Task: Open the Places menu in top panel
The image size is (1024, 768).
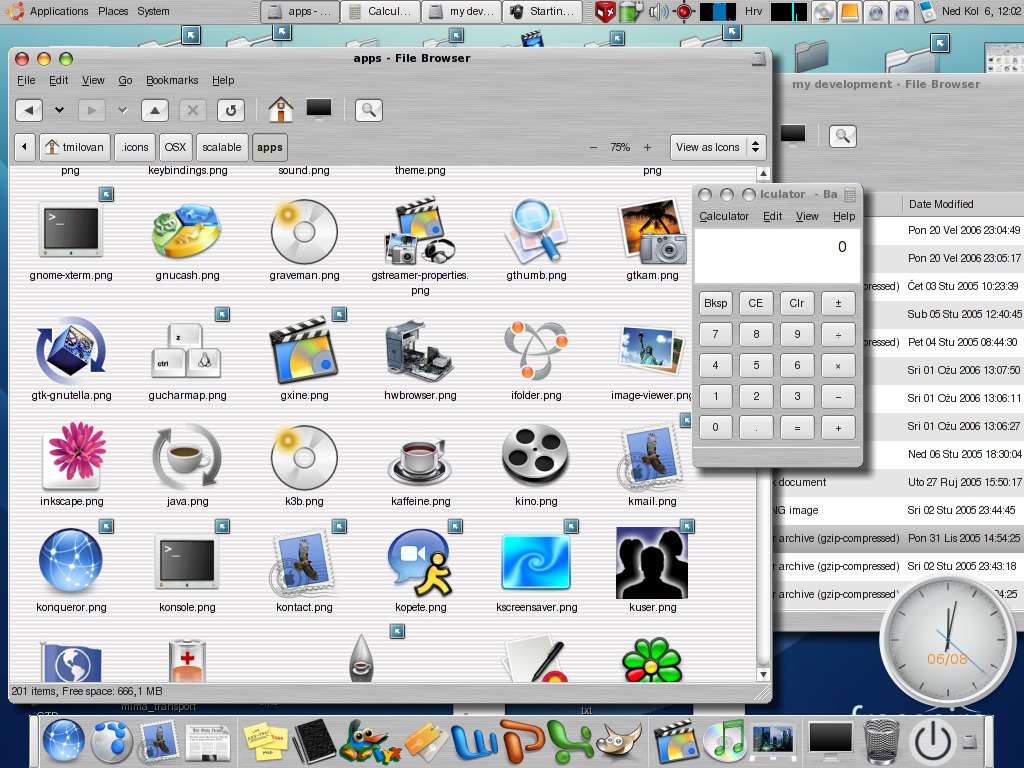Action: [113, 11]
